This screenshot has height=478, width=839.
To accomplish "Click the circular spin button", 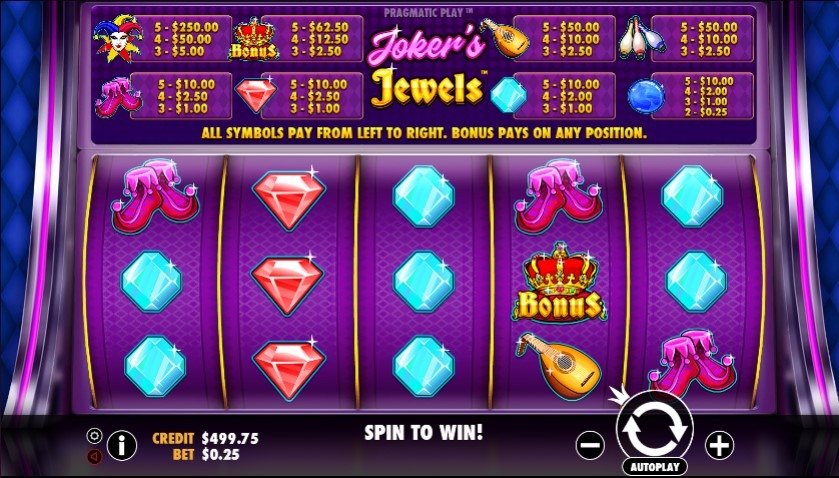I will coord(654,430).
